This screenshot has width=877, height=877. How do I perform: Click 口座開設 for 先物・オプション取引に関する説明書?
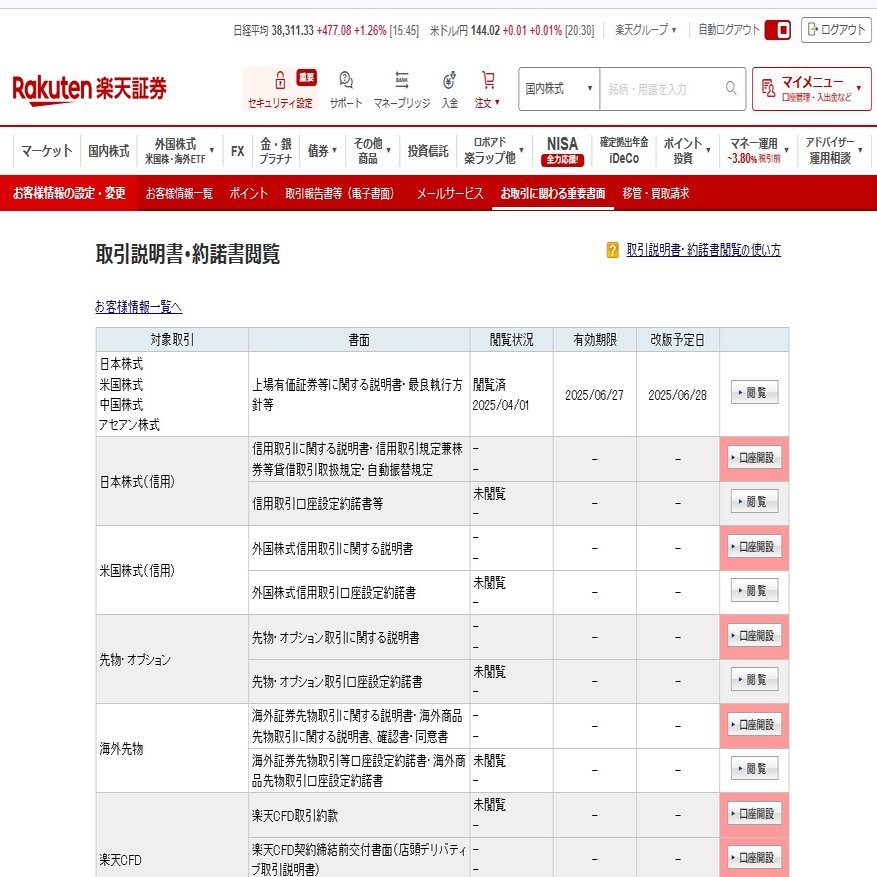754,635
